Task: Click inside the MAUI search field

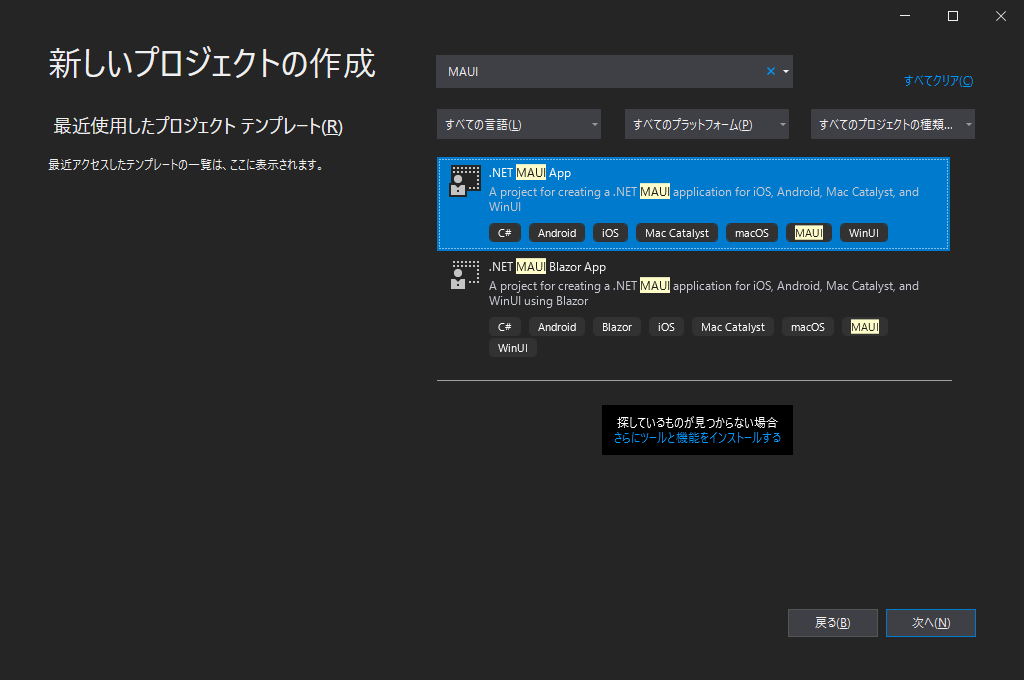Action: pos(600,71)
